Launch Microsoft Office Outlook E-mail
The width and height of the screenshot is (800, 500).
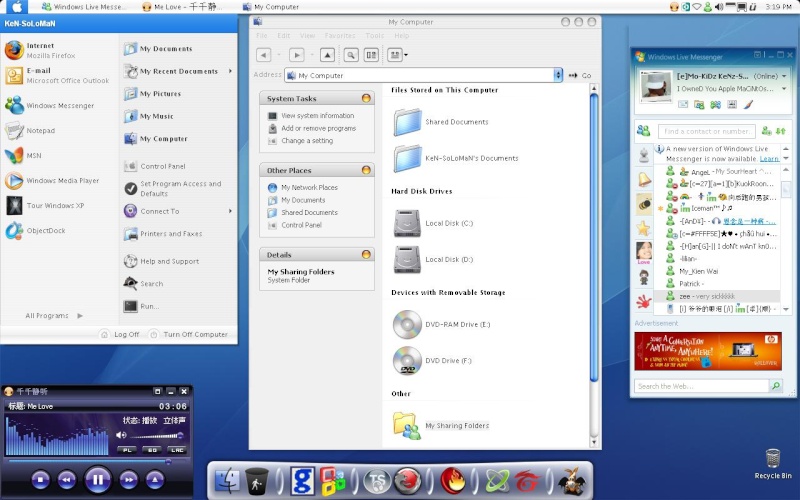coord(57,75)
